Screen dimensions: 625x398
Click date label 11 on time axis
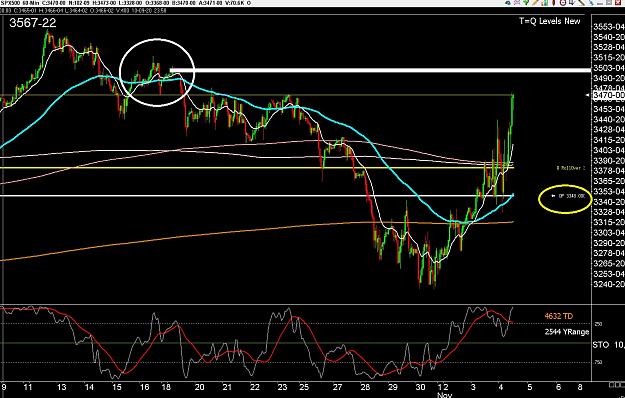click(28, 387)
